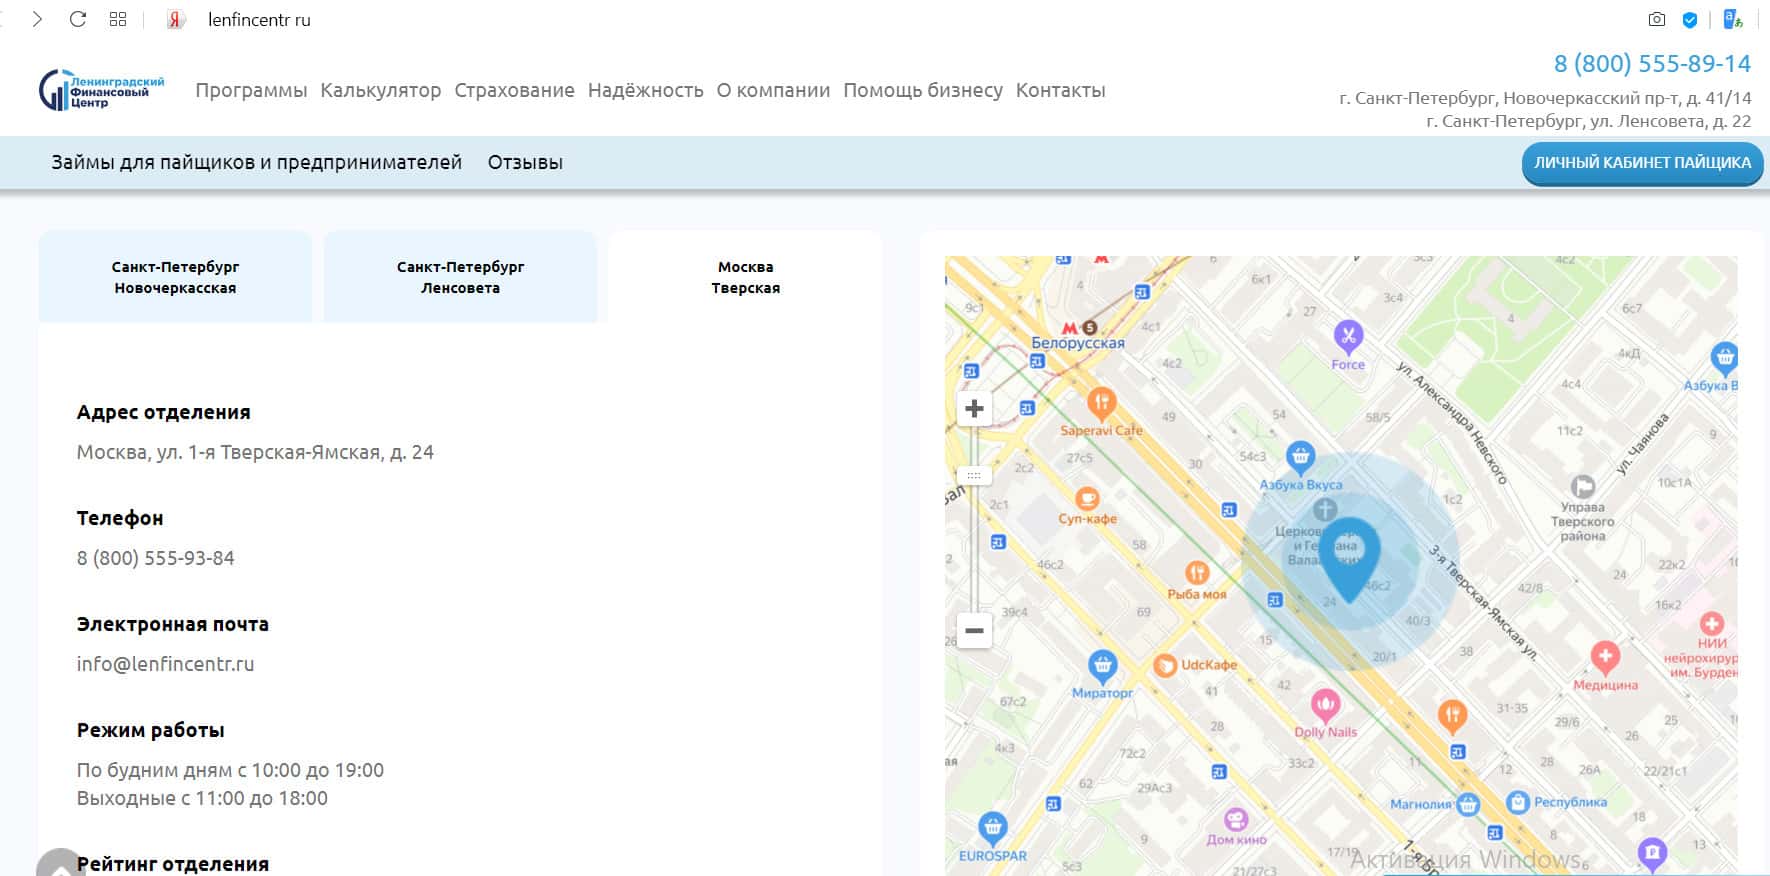Click the Личный кабинет пайщика button
Screen dimensions: 1770x876
[1642, 163]
